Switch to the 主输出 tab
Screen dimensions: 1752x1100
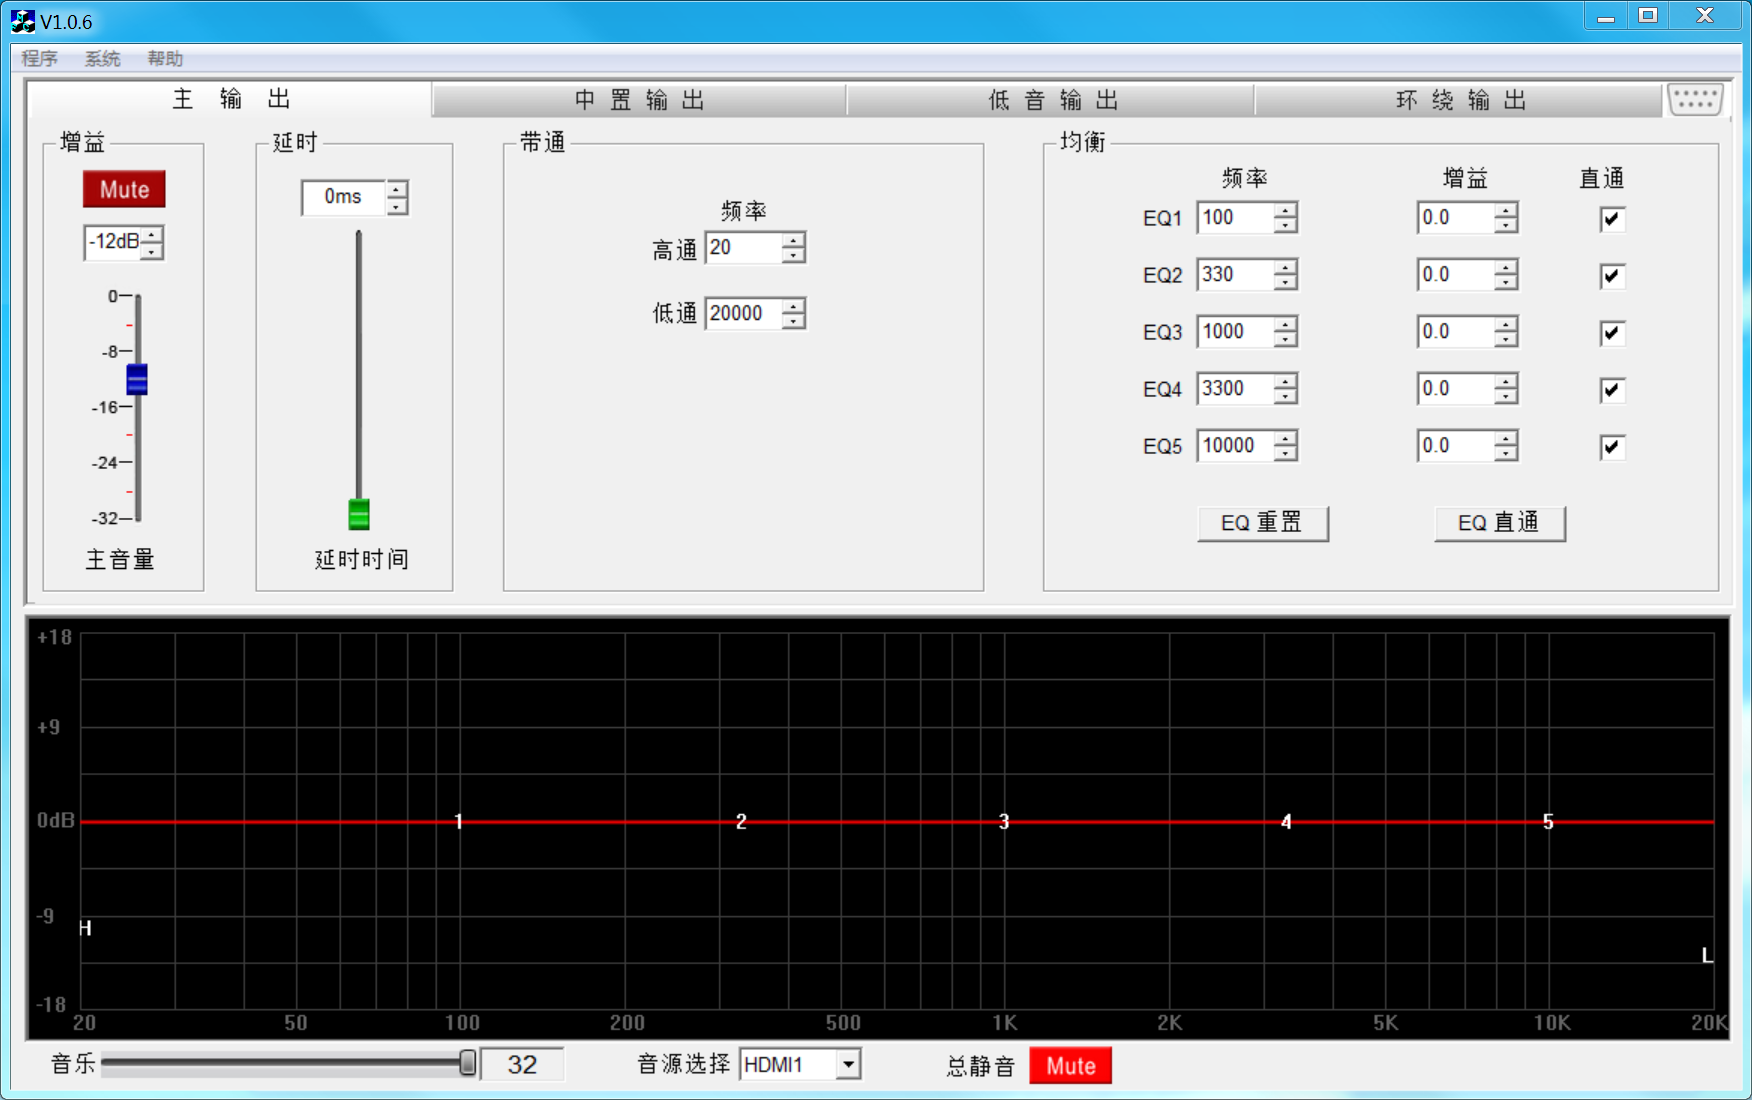231,99
